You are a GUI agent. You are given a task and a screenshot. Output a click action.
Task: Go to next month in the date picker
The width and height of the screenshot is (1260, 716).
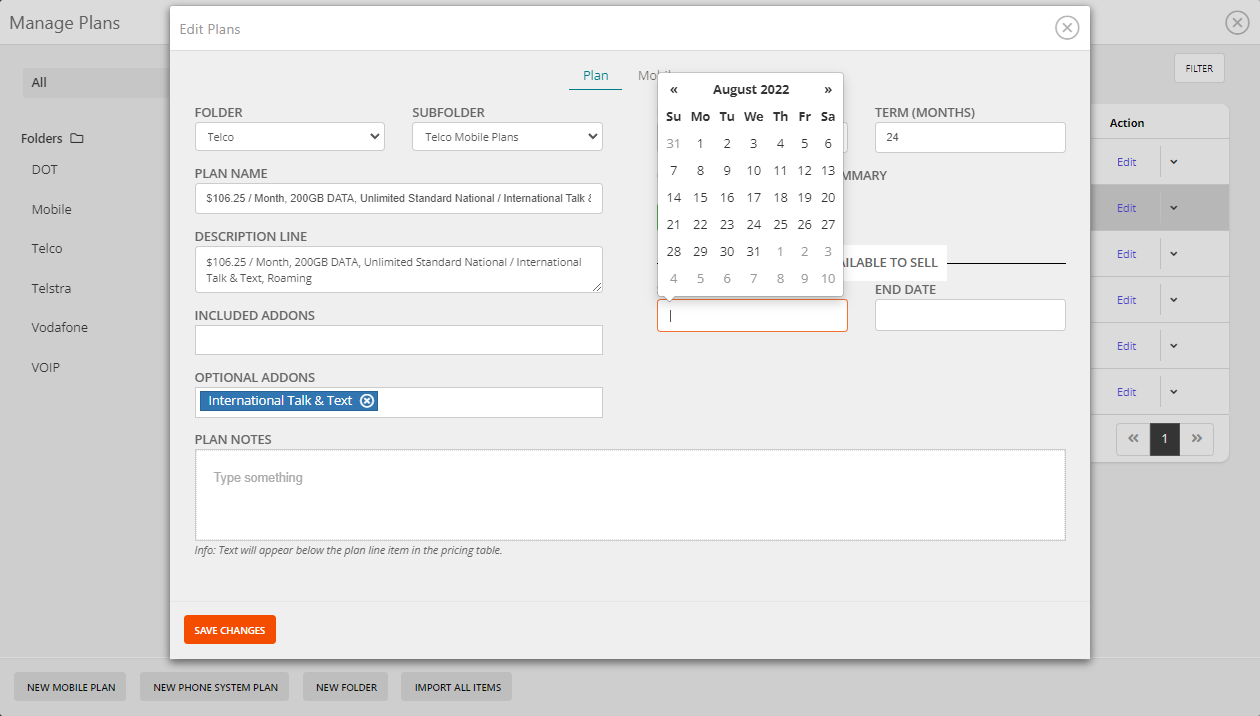point(828,89)
